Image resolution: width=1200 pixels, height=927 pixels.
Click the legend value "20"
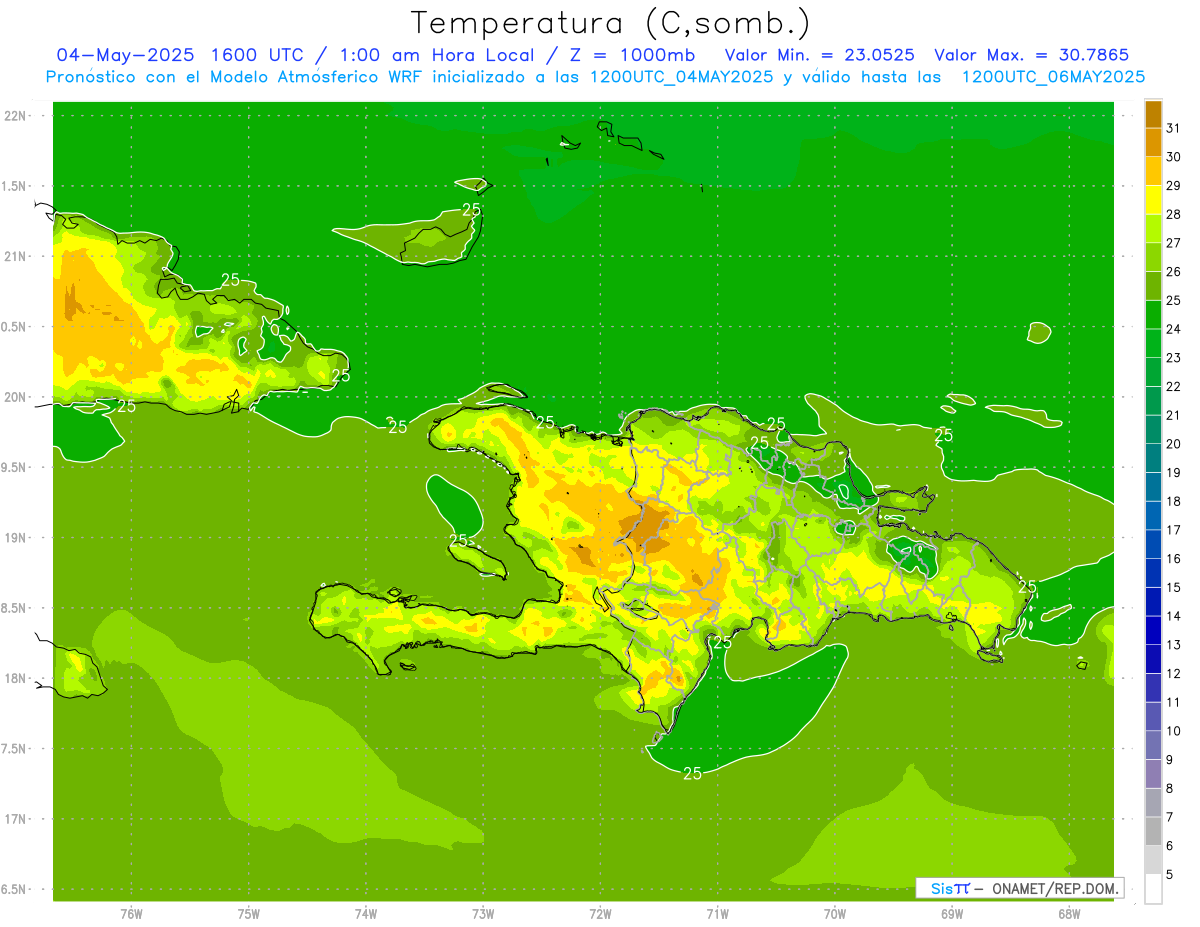click(x=1174, y=444)
